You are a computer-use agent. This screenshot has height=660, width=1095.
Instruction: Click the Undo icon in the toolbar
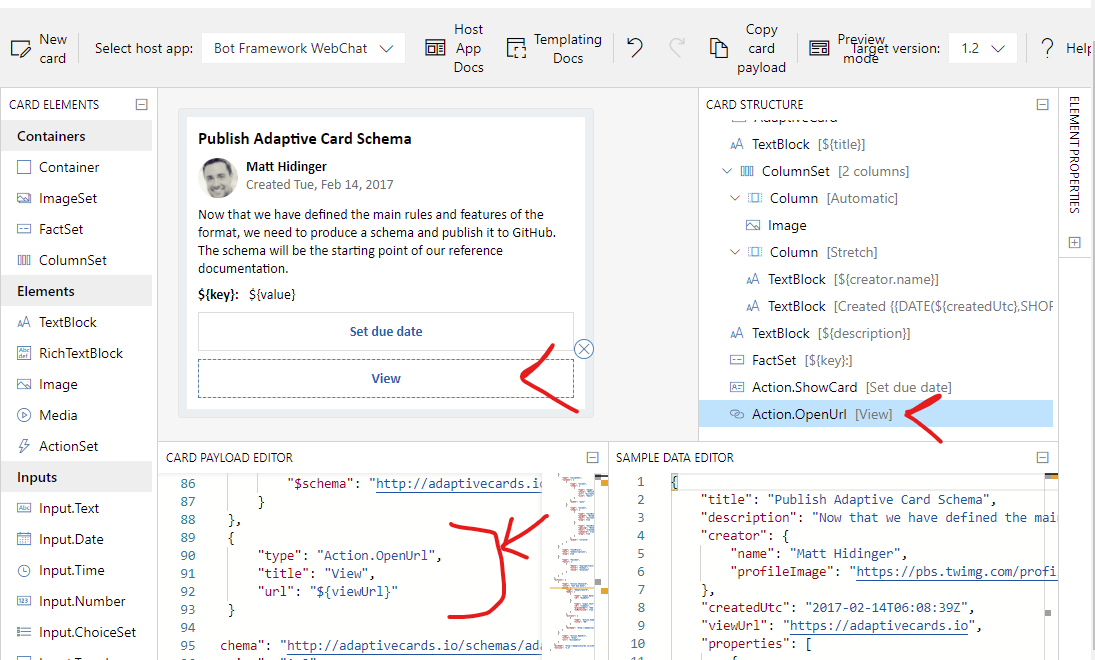(x=635, y=46)
